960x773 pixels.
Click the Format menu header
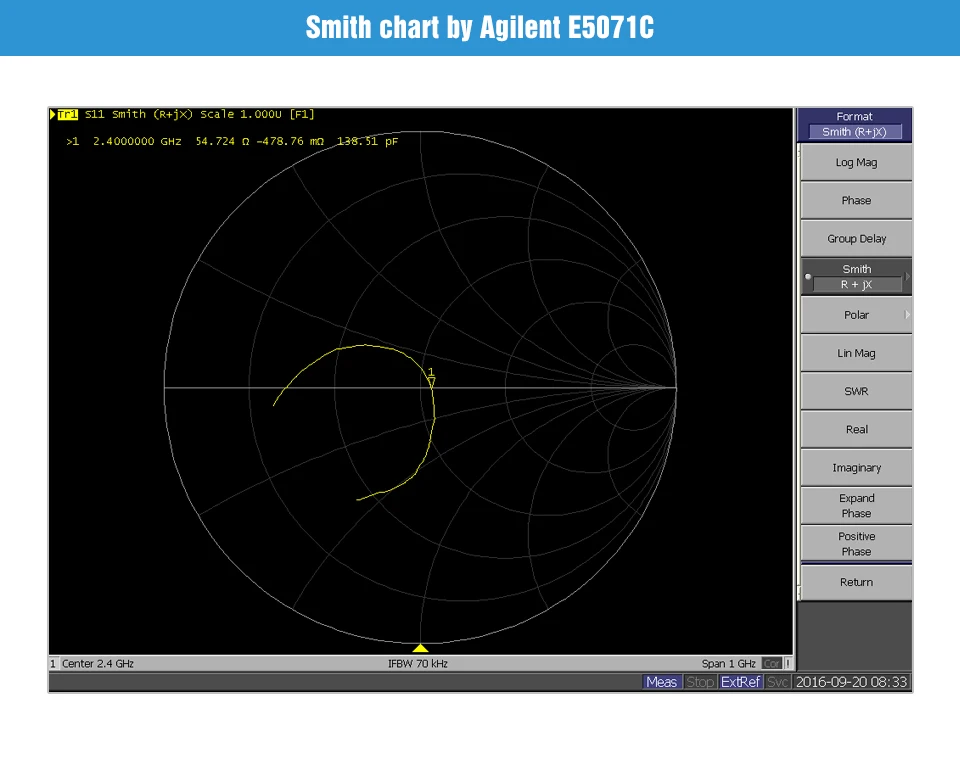pos(855,124)
